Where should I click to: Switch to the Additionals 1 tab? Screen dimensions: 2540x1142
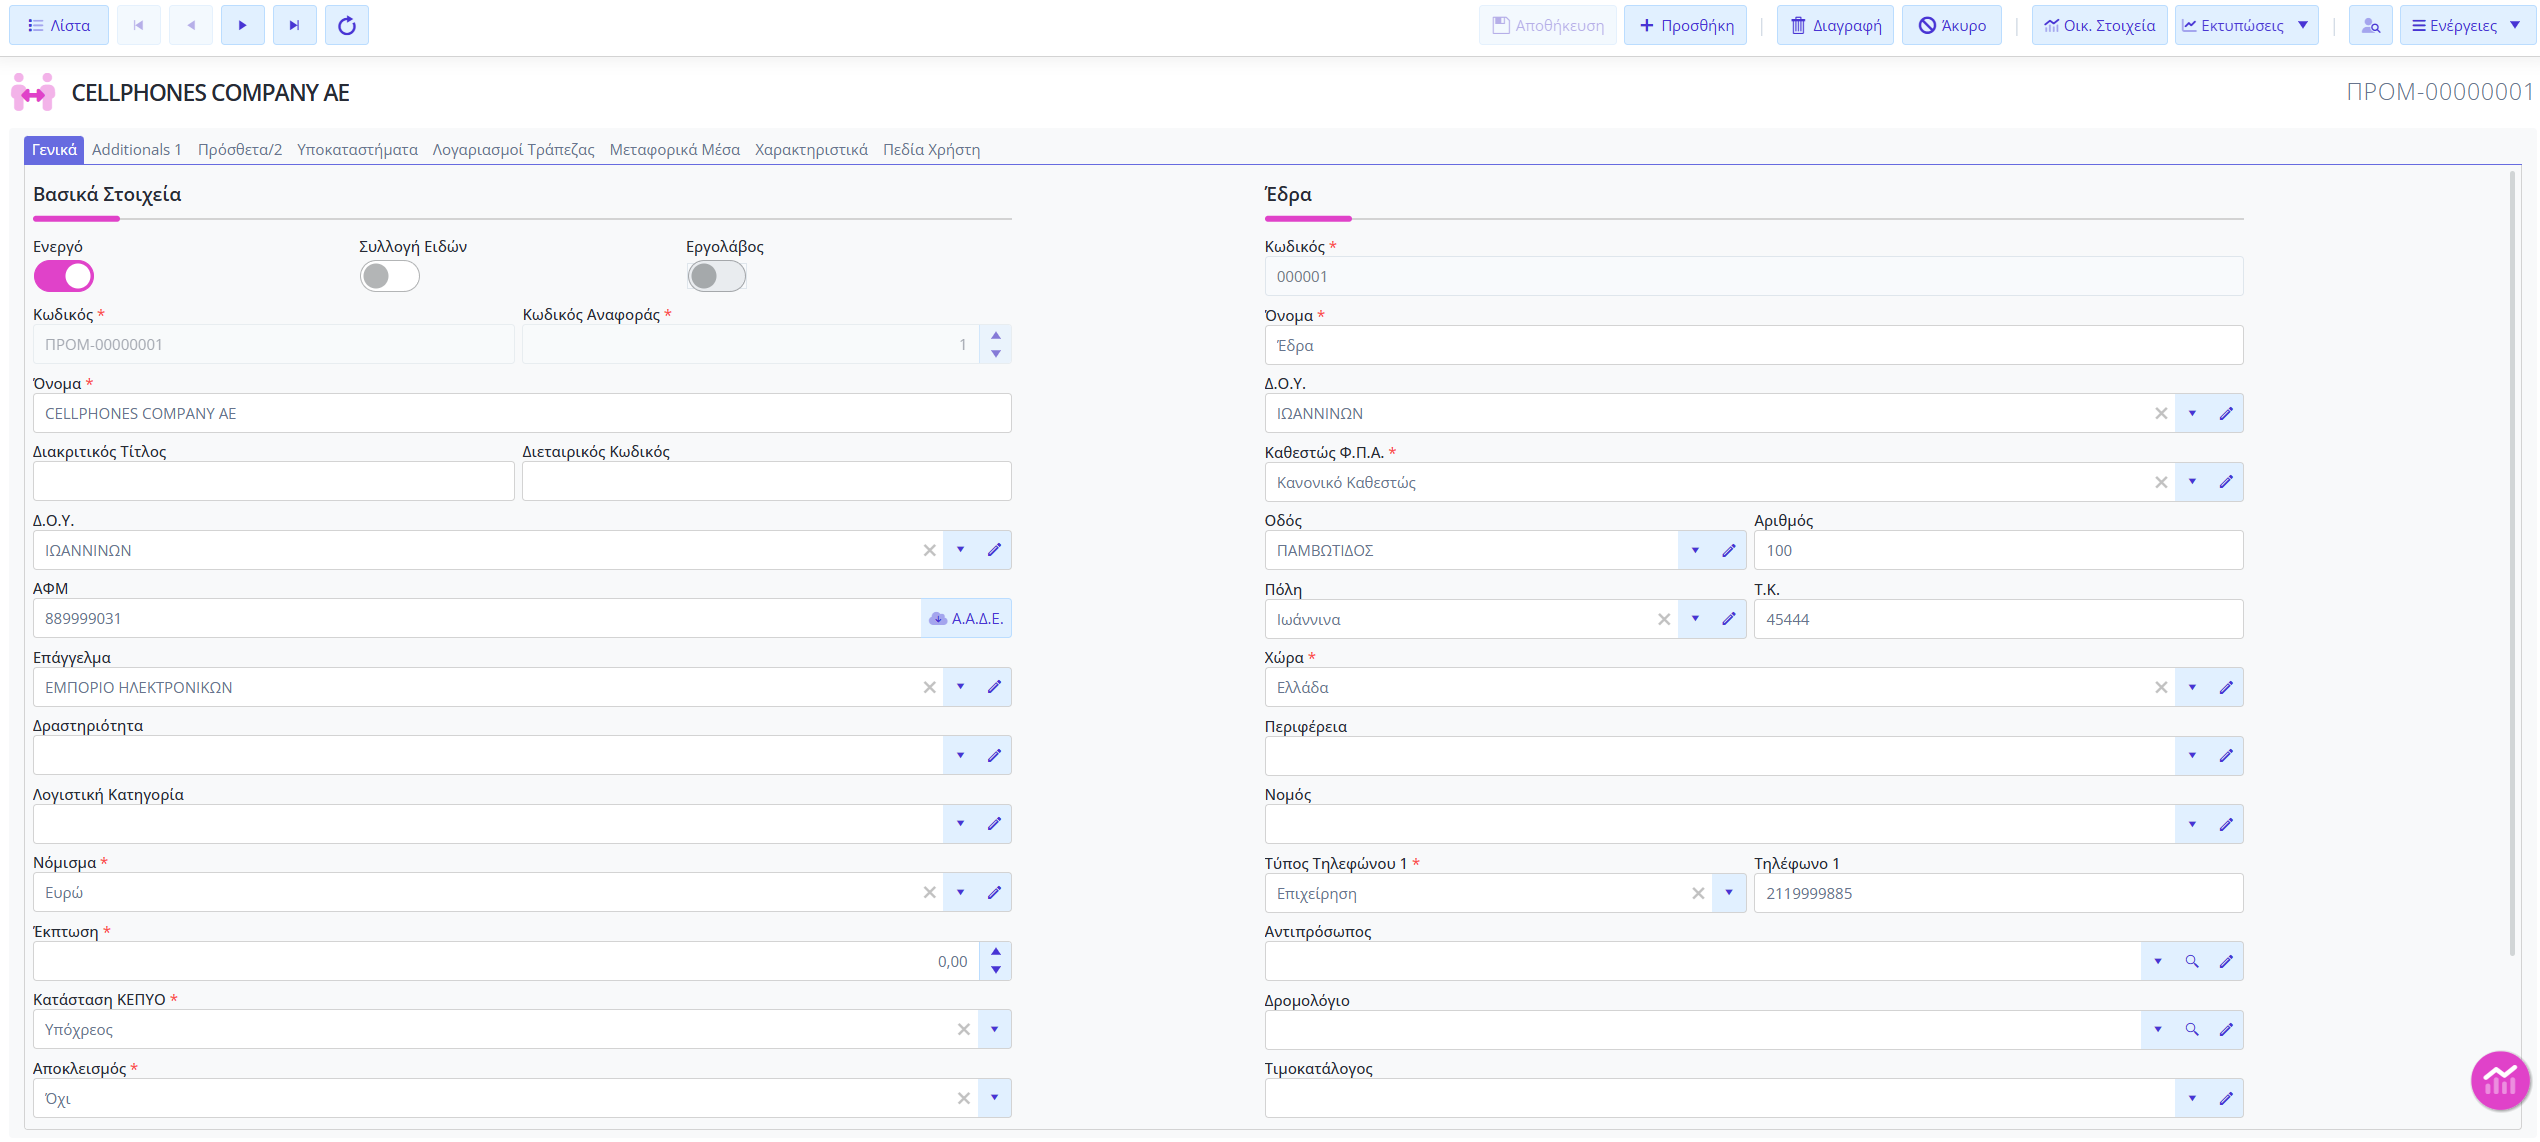point(137,149)
